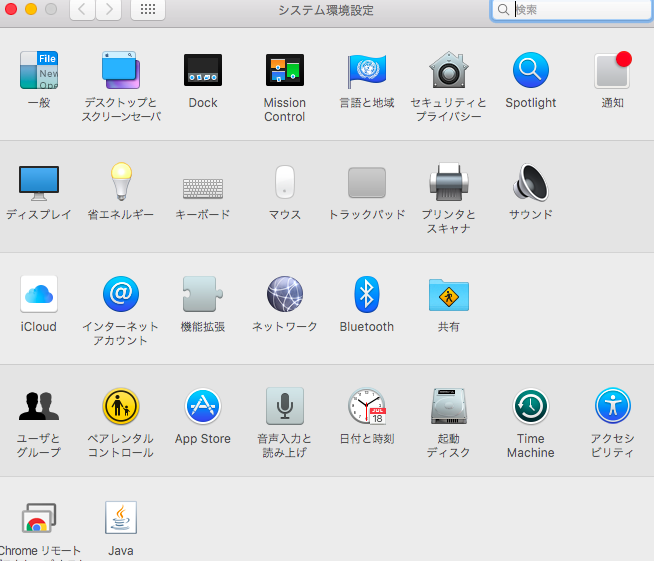
Task: Open ペアレンタルコントロール preferences
Action: pos(121,406)
